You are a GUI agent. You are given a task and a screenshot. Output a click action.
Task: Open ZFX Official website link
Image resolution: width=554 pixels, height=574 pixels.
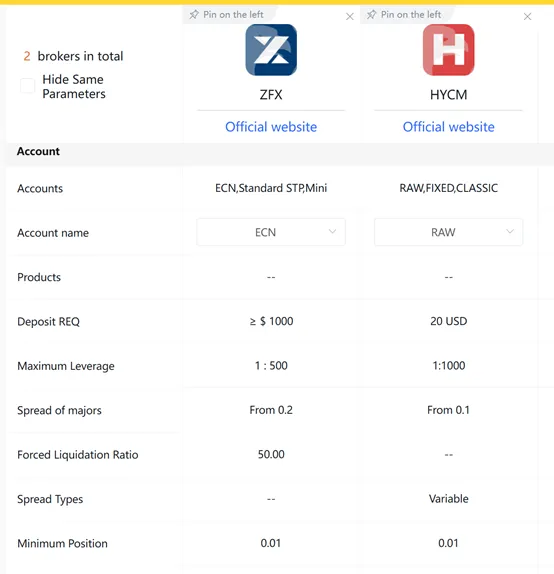click(x=271, y=127)
